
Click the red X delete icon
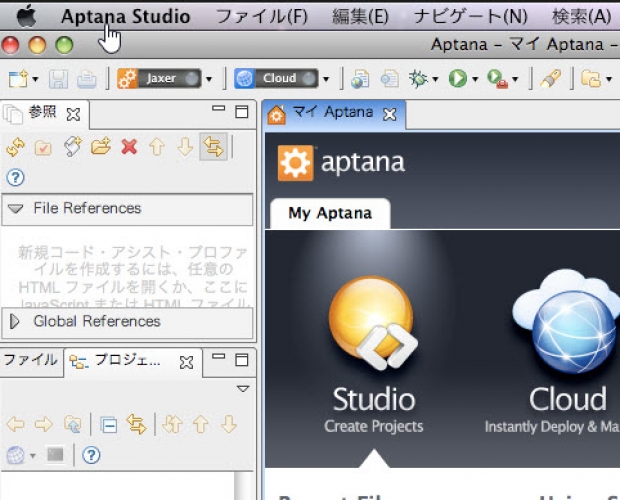[x=129, y=147]
